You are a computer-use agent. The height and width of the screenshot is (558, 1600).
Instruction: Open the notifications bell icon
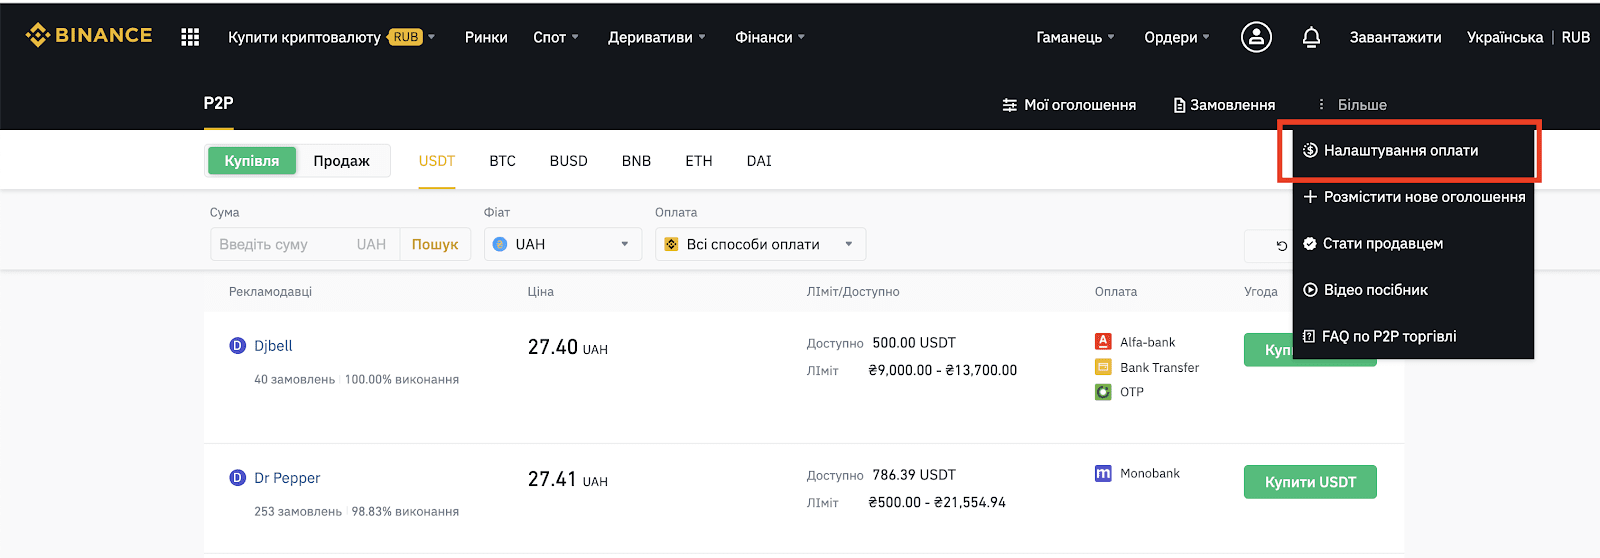point(1311,37)
